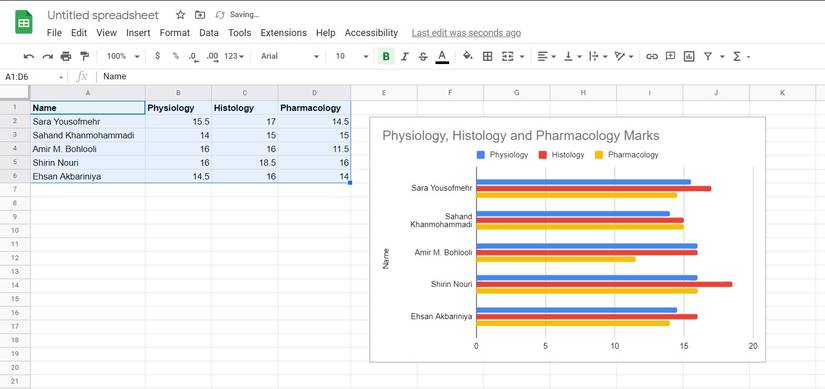This screenshot has width=825, height=389.
Task: Select row 7 header
Action: 15,189
